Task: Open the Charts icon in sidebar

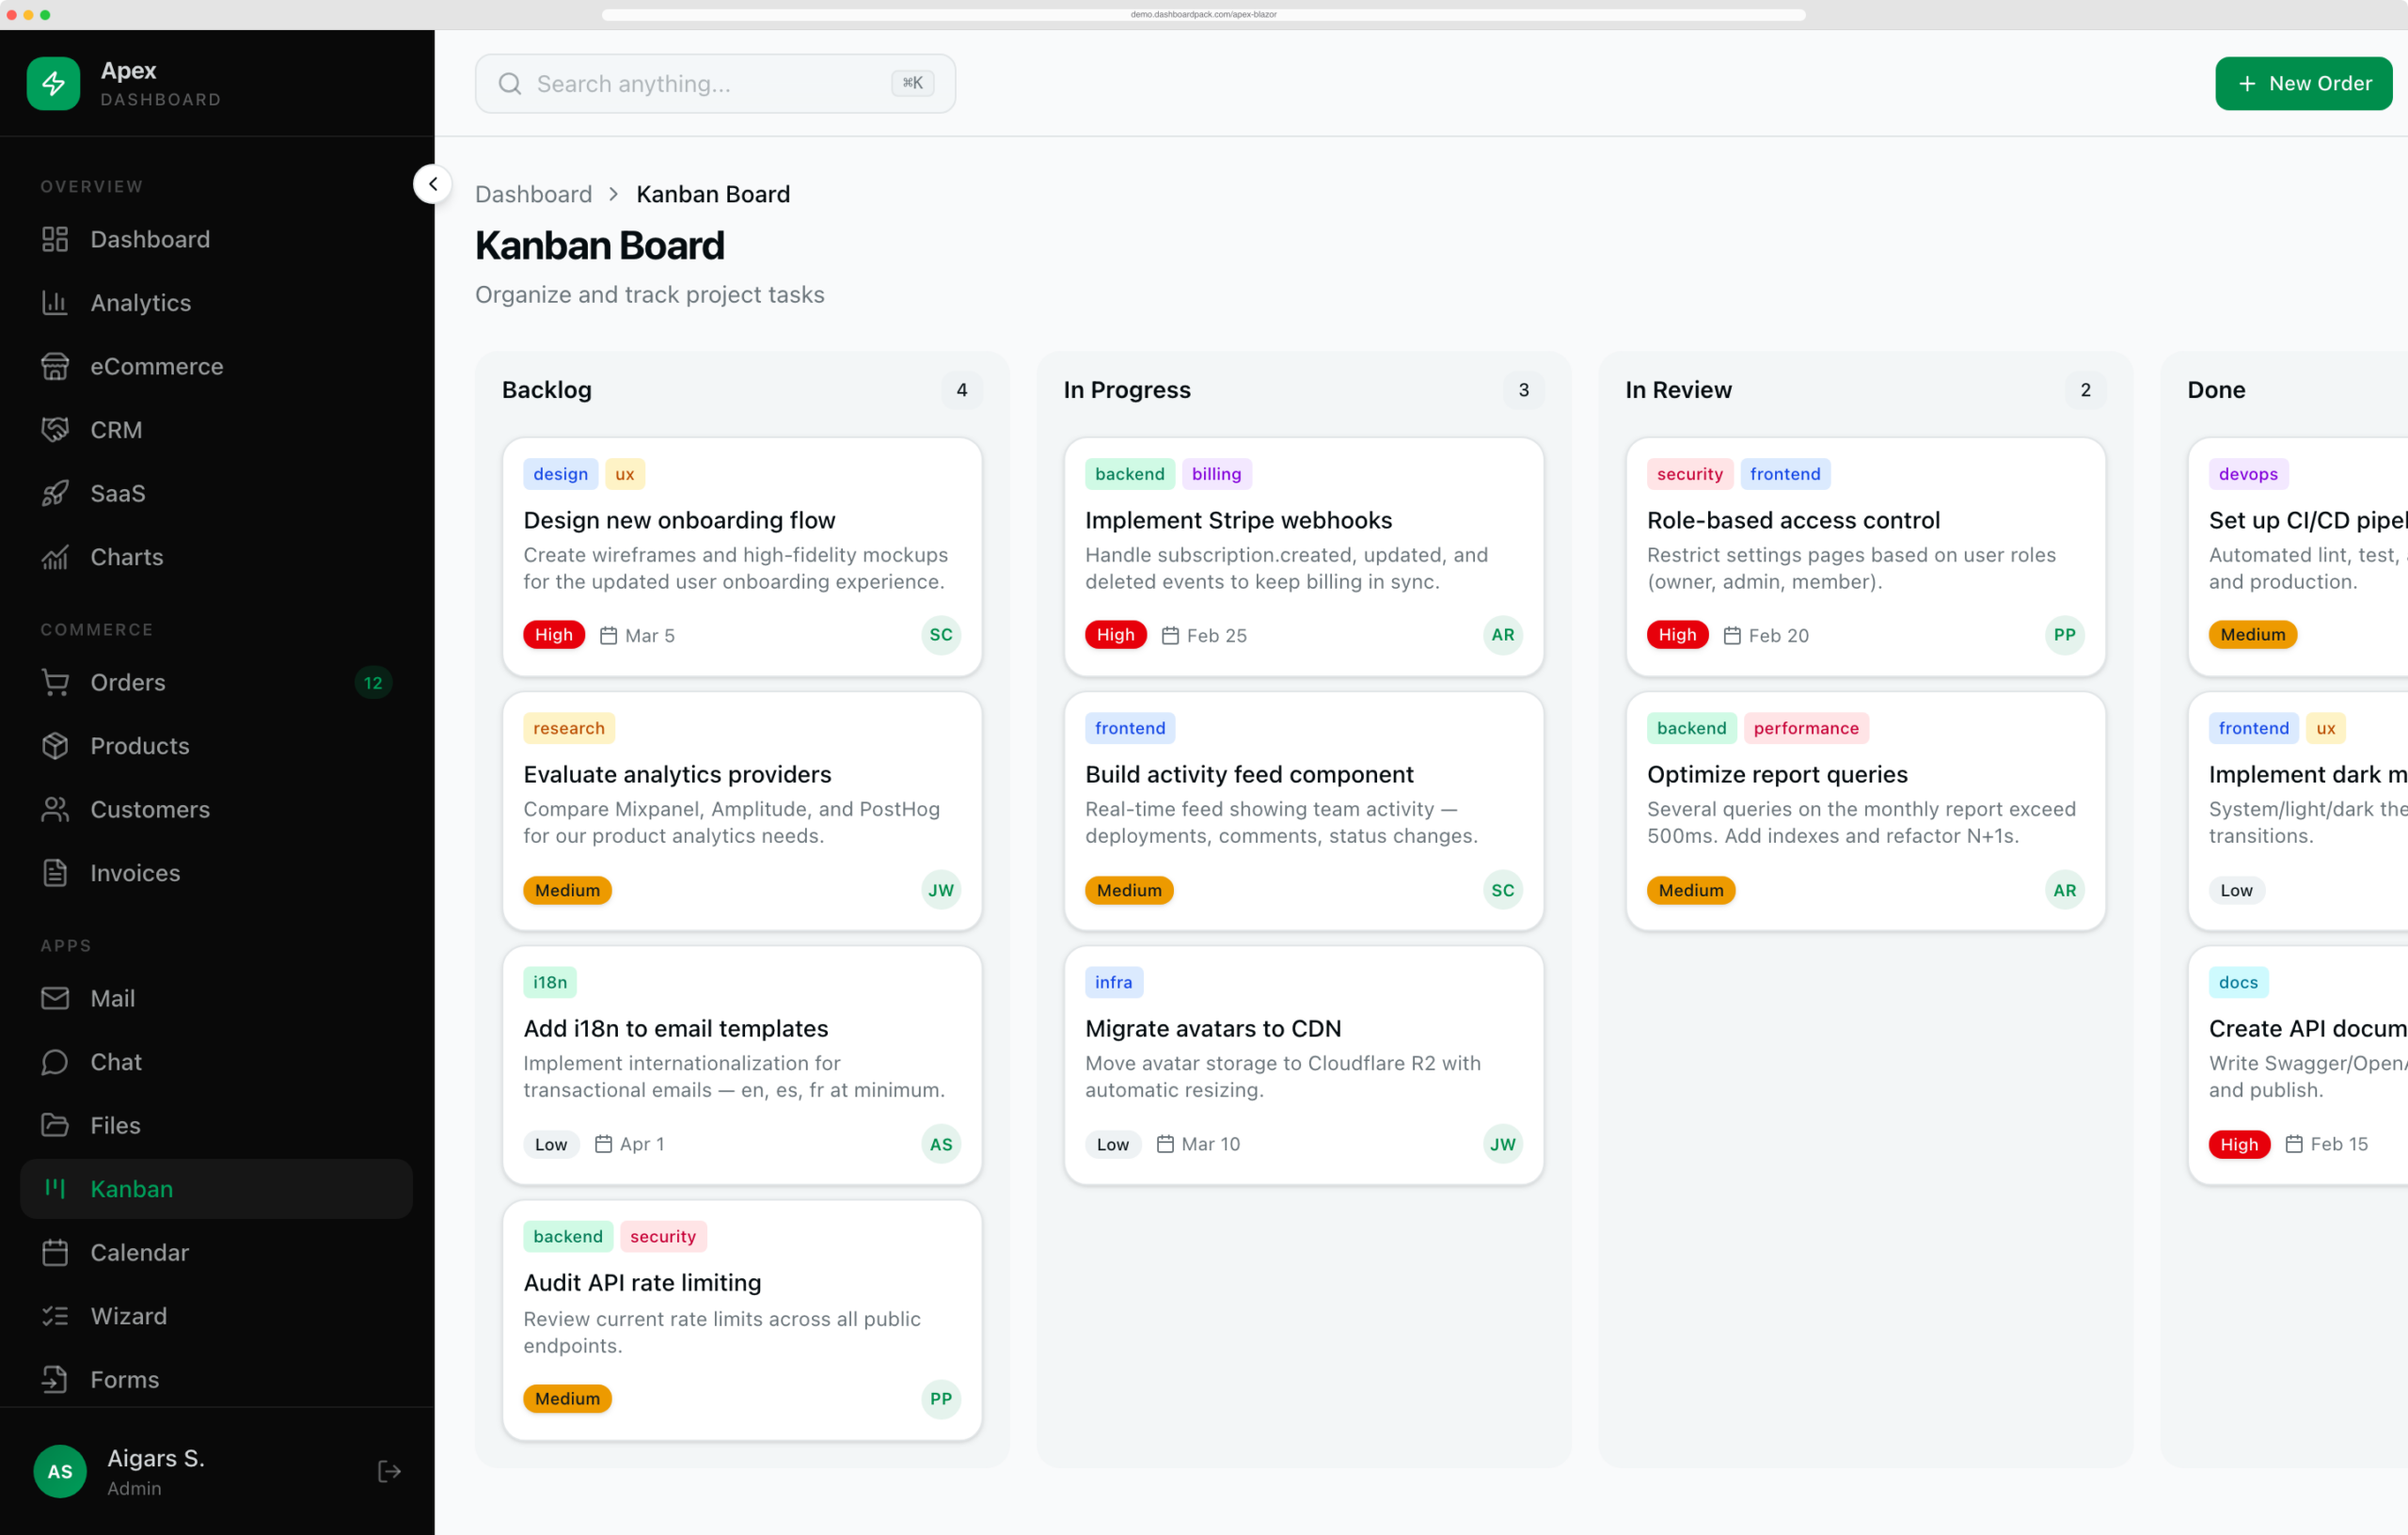Action: (55, 556)
